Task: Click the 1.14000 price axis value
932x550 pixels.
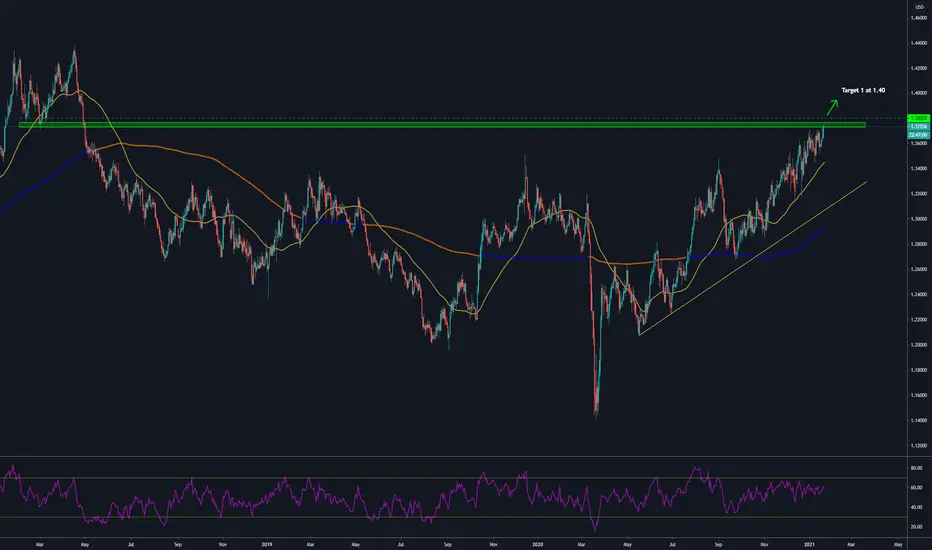Action: (x=919, y=420)
